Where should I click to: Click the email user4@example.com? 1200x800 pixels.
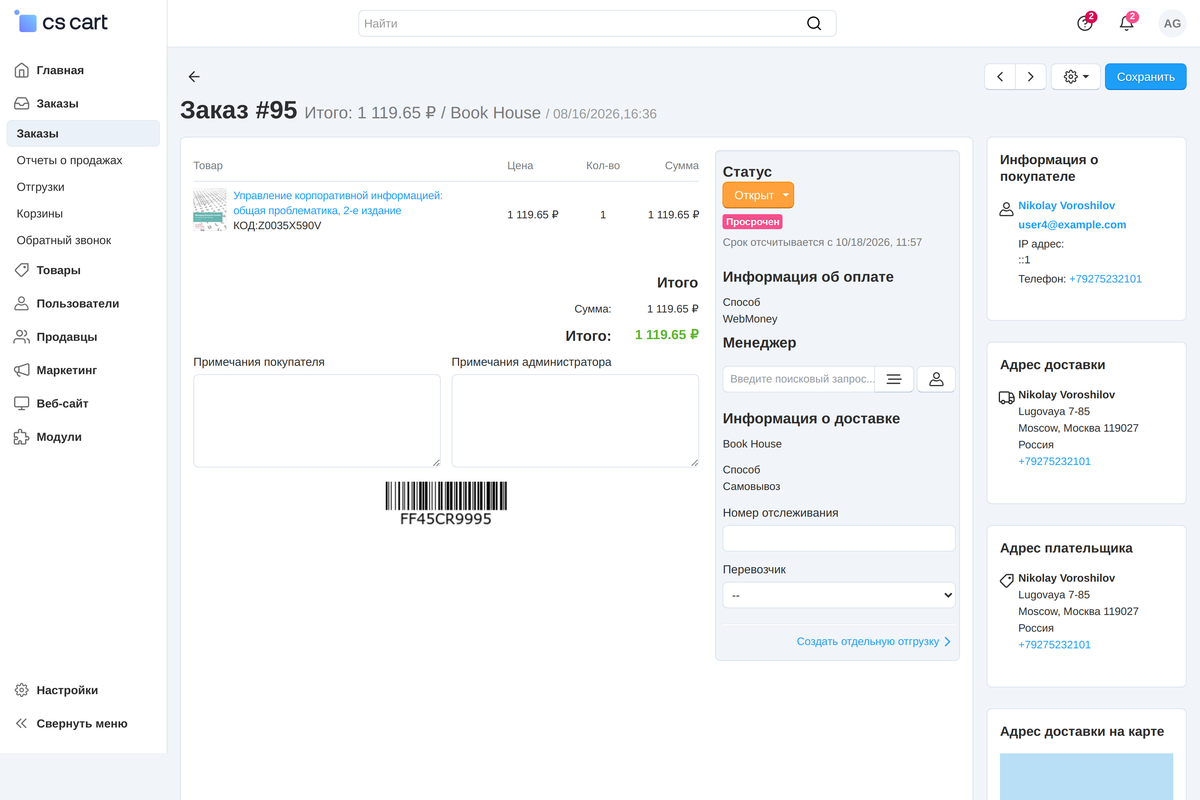click(1072, 225)
